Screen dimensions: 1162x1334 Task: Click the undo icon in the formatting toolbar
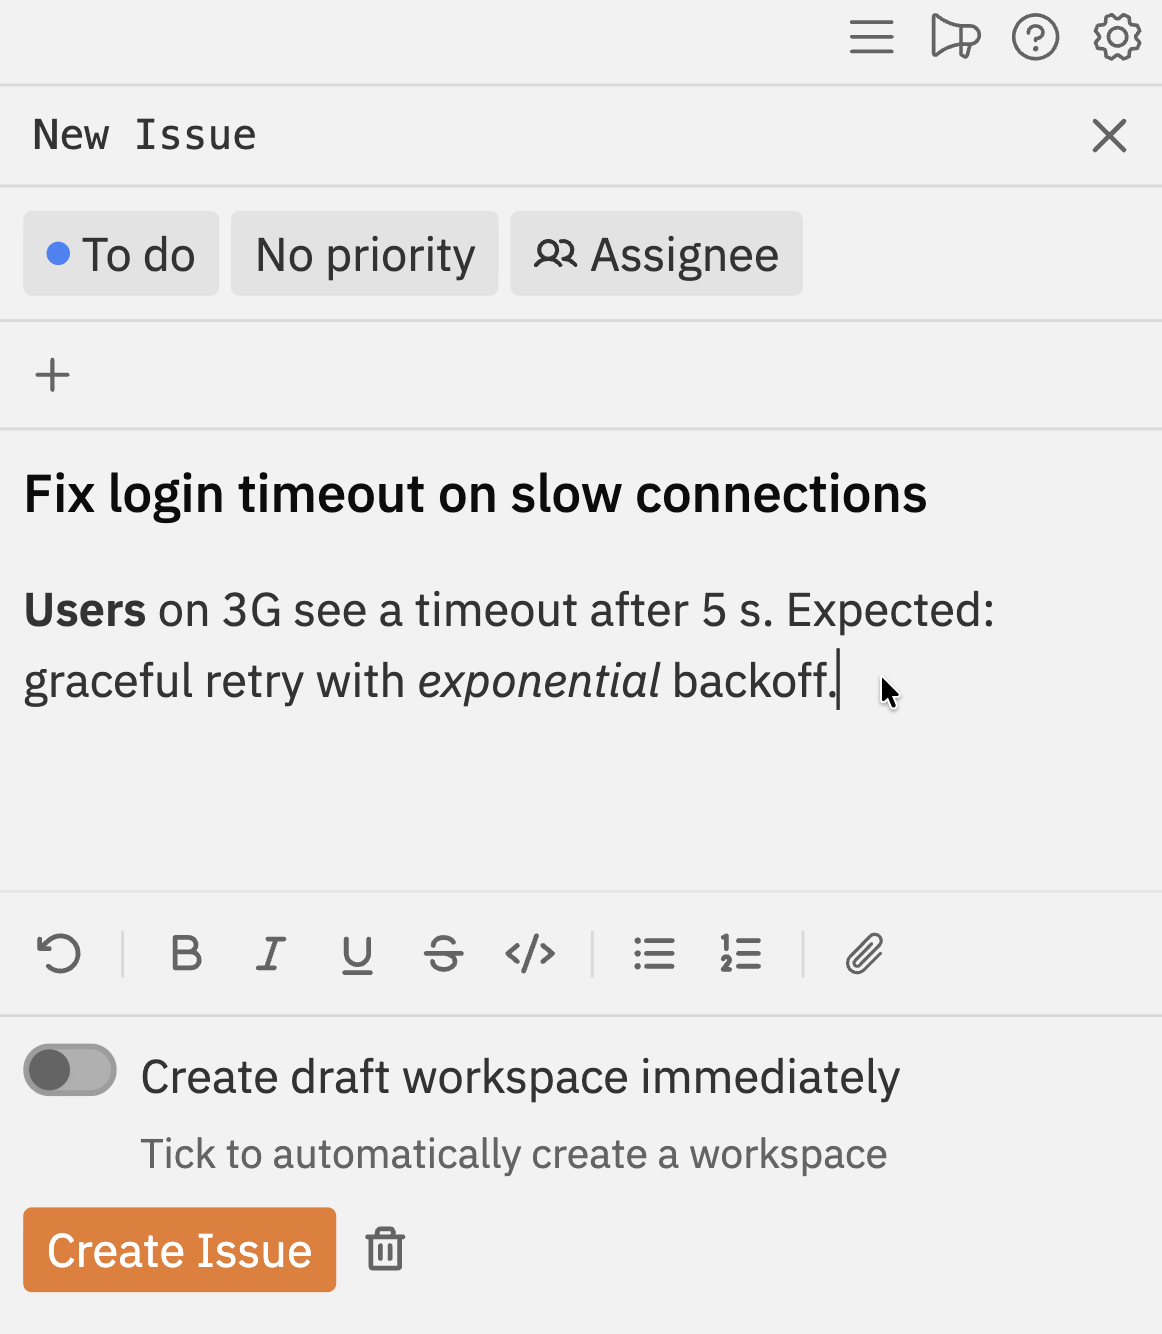tap(57, 953)
